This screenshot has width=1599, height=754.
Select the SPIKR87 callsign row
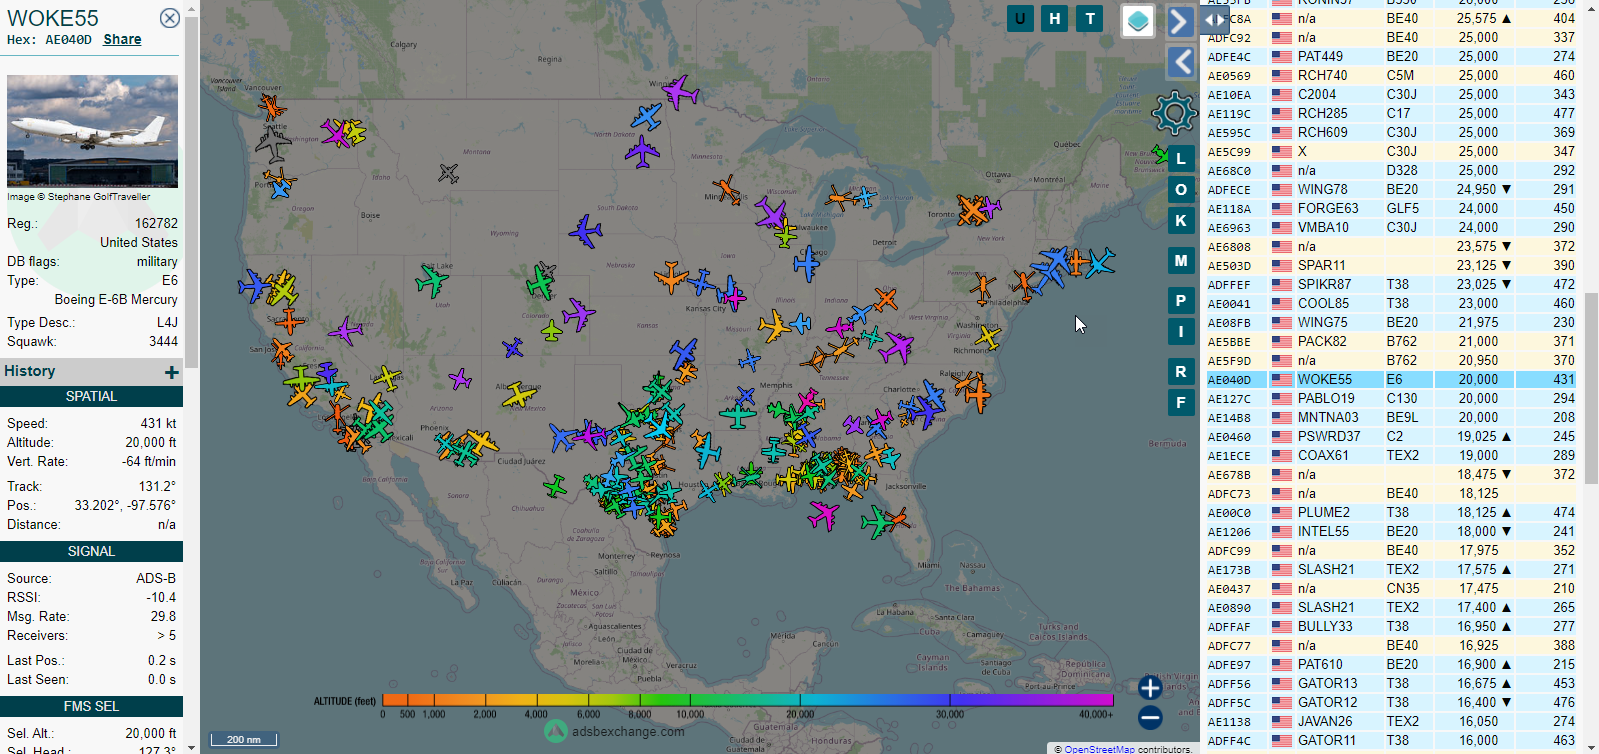point(1391,285)
